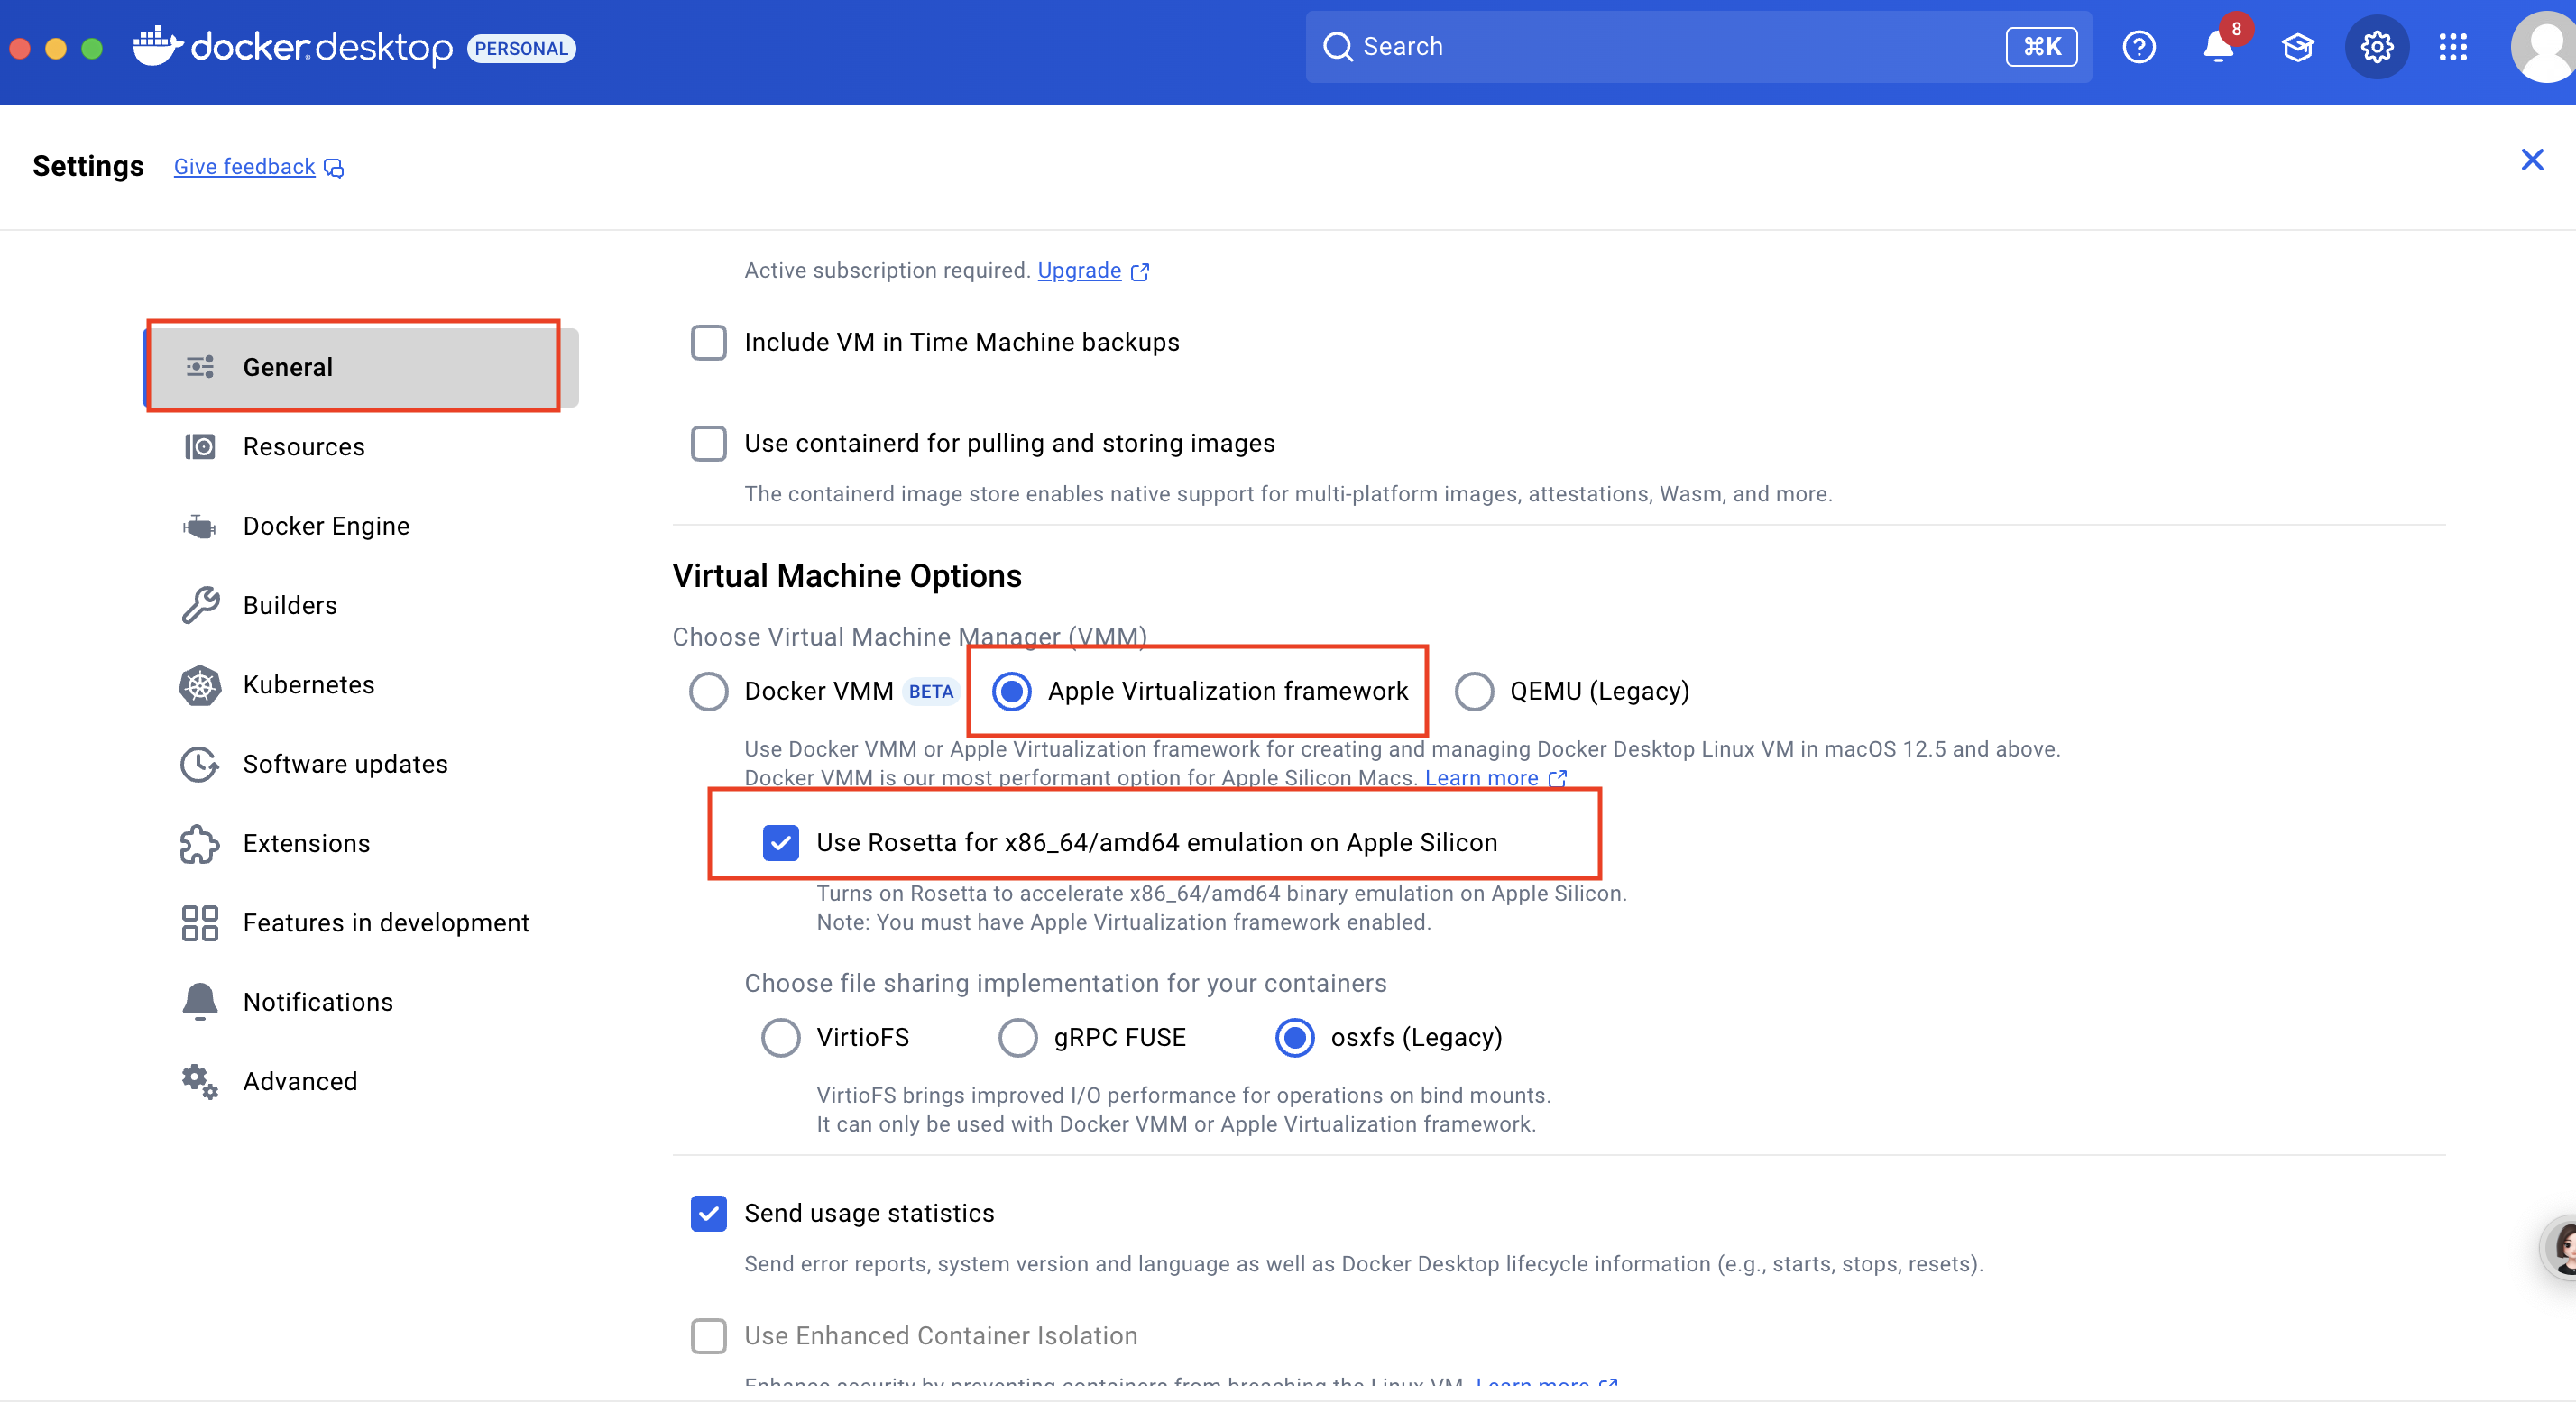
Task: Click the 'Virtual Machine Options' heading
Action: pyautogui.click(x=847, y=576)
